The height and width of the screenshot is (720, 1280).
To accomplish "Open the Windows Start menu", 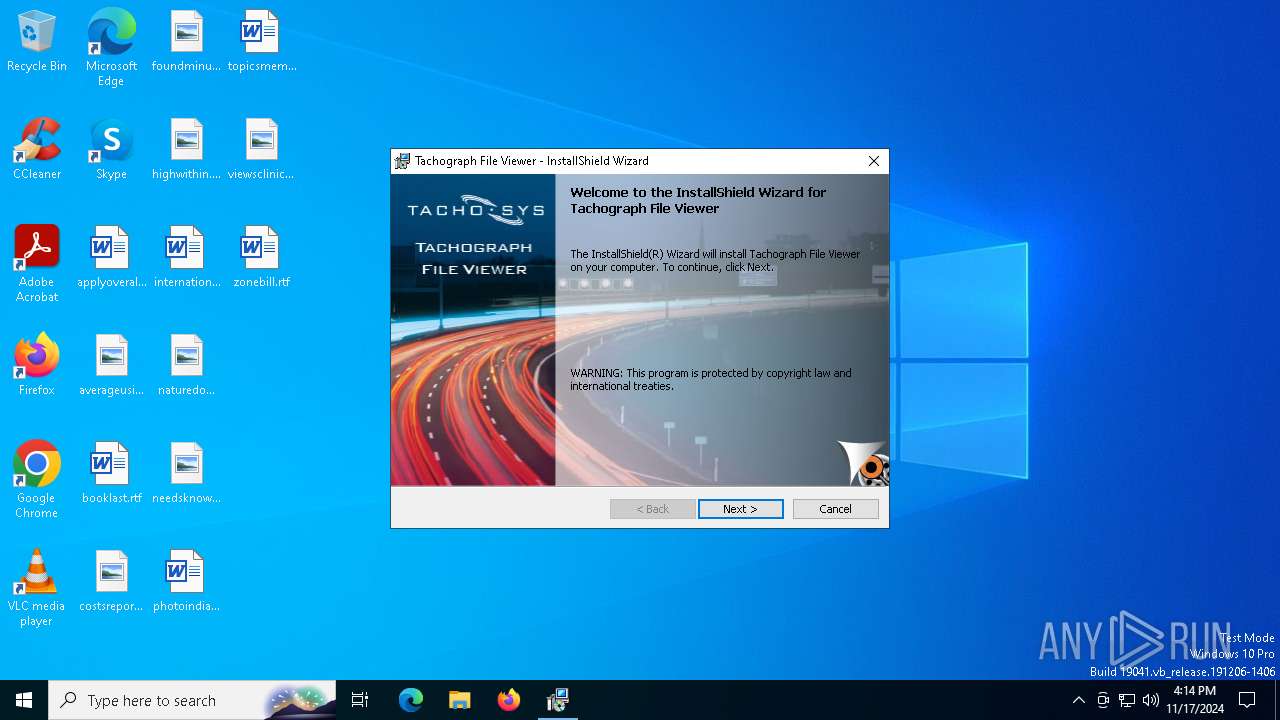I will tap(24, 700).
